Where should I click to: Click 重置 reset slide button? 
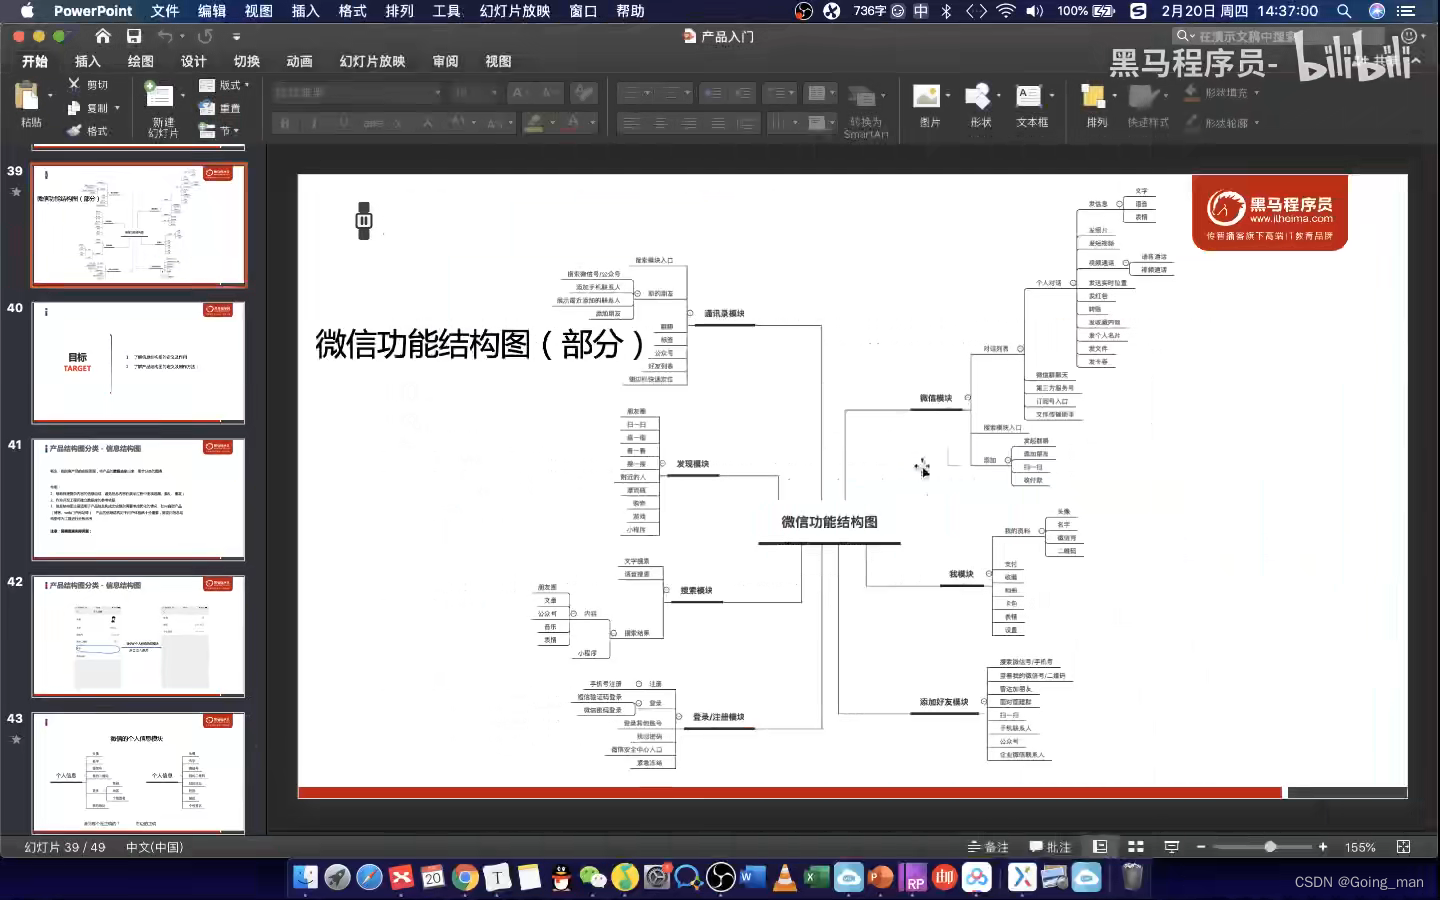220,108
